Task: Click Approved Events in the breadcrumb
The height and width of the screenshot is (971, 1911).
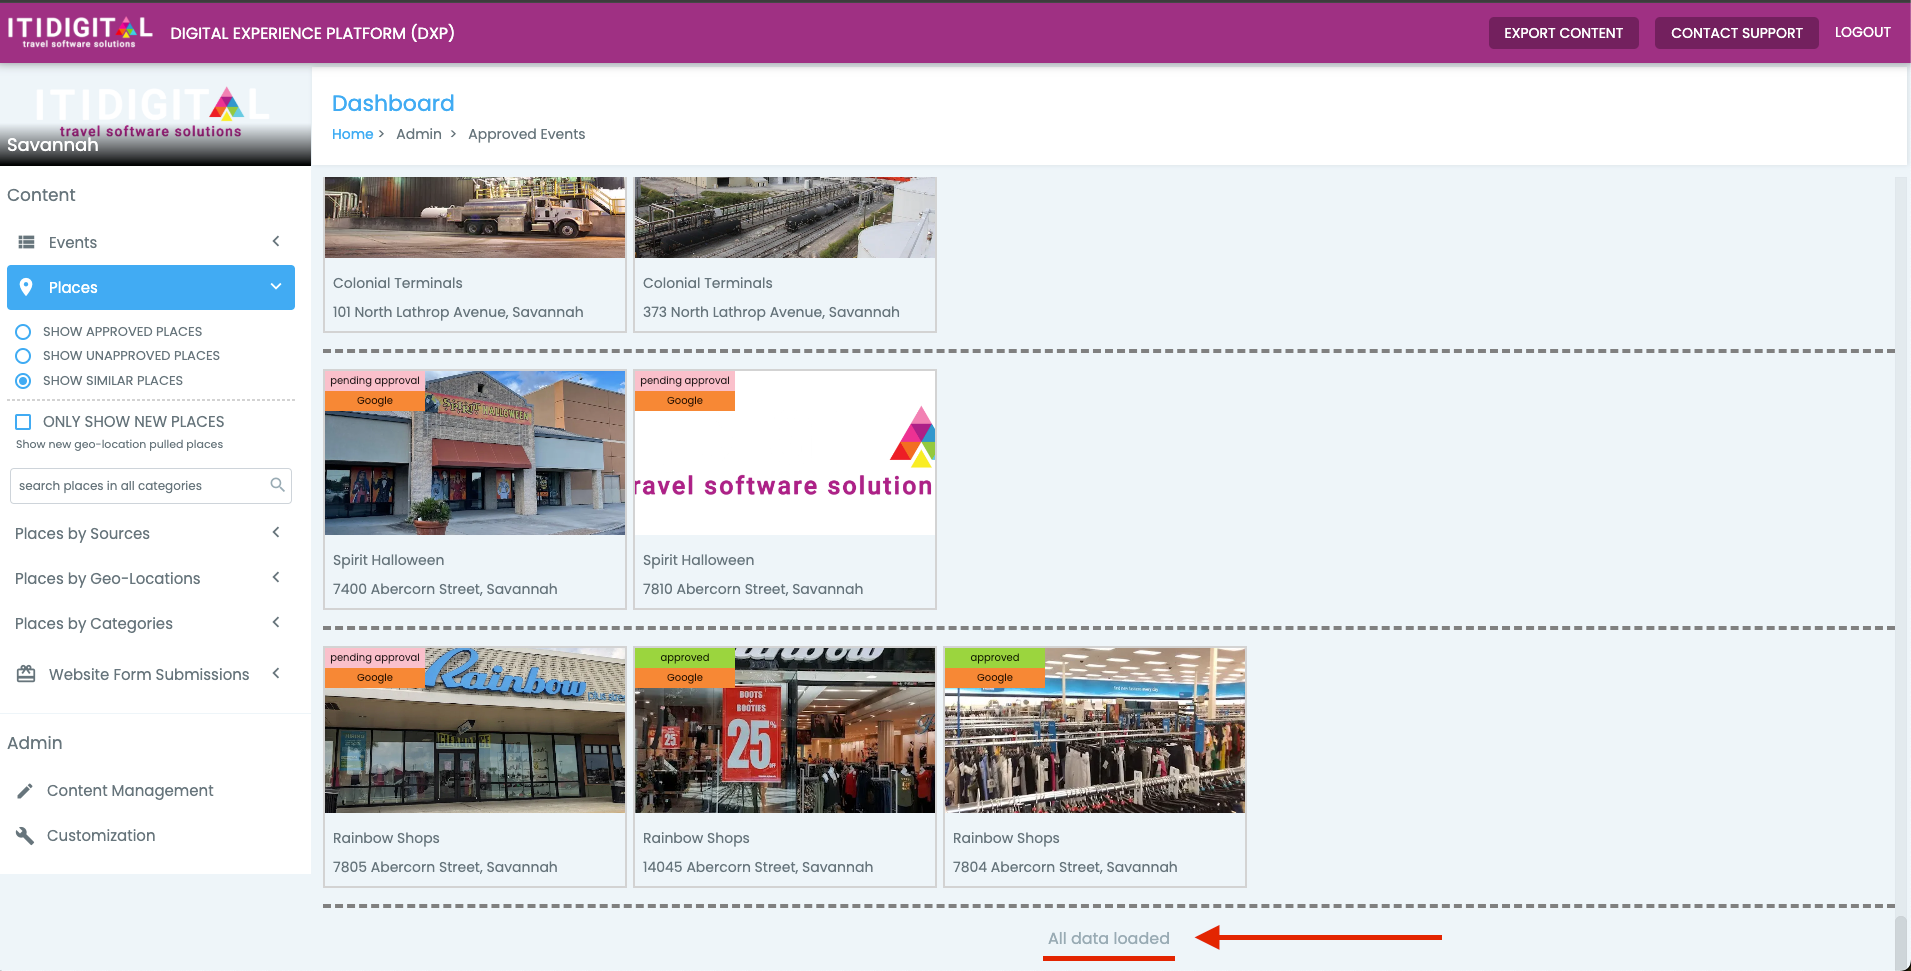Action: pos(526,134)
